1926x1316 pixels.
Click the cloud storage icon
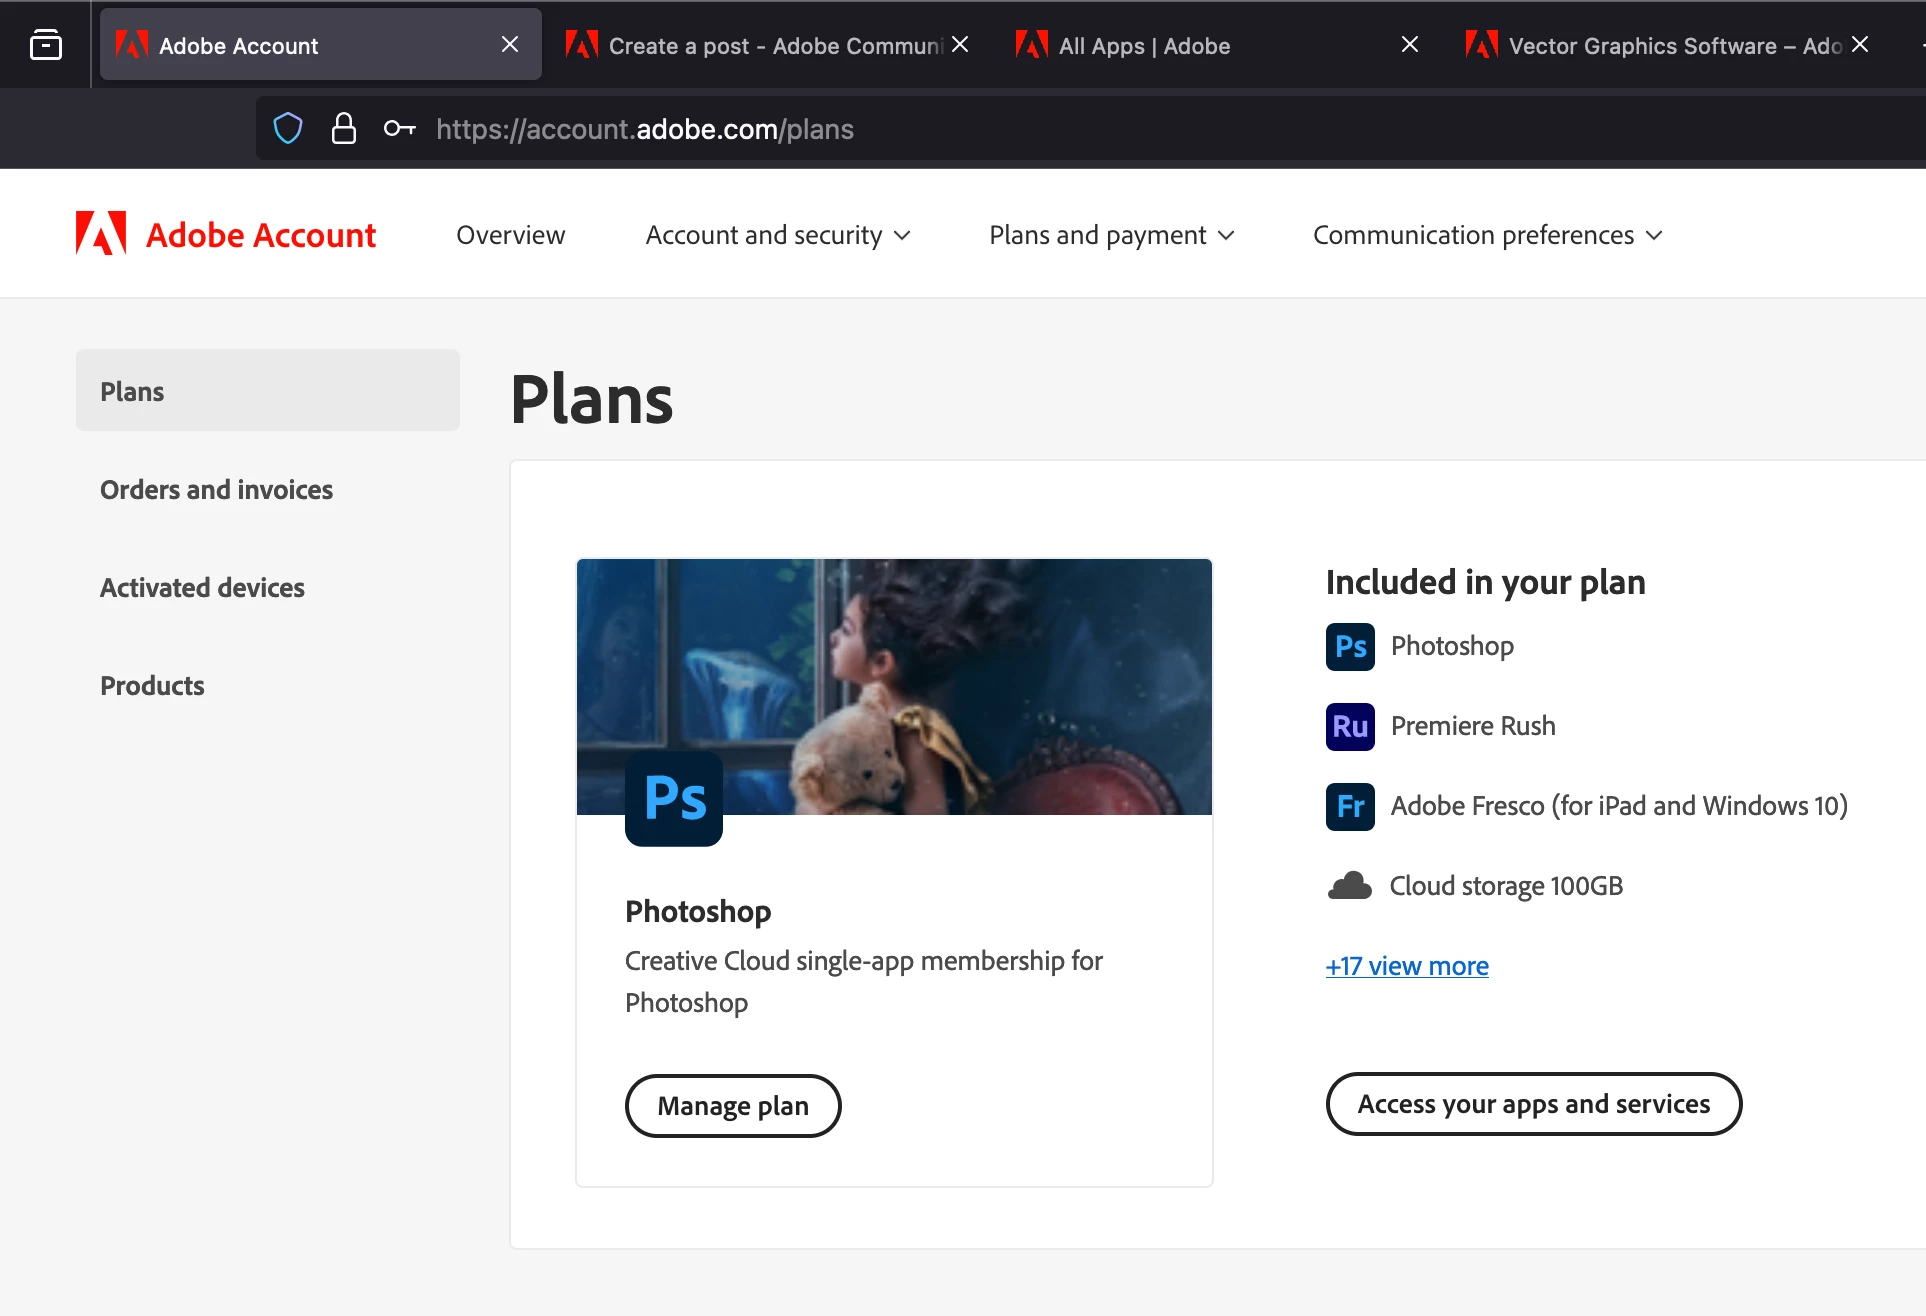[1350, 887]
